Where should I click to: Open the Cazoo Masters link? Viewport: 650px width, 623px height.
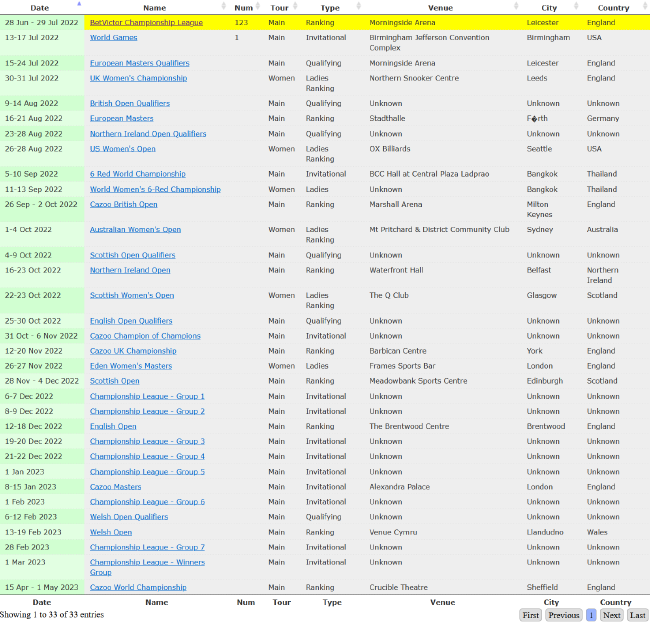click(116, 487)
